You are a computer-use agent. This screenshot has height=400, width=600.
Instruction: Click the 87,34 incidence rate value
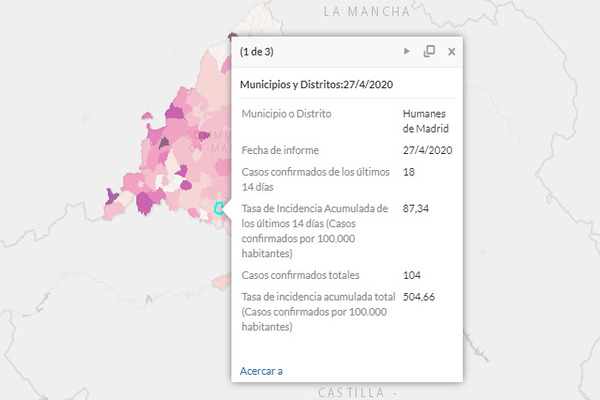pos(416,209)
